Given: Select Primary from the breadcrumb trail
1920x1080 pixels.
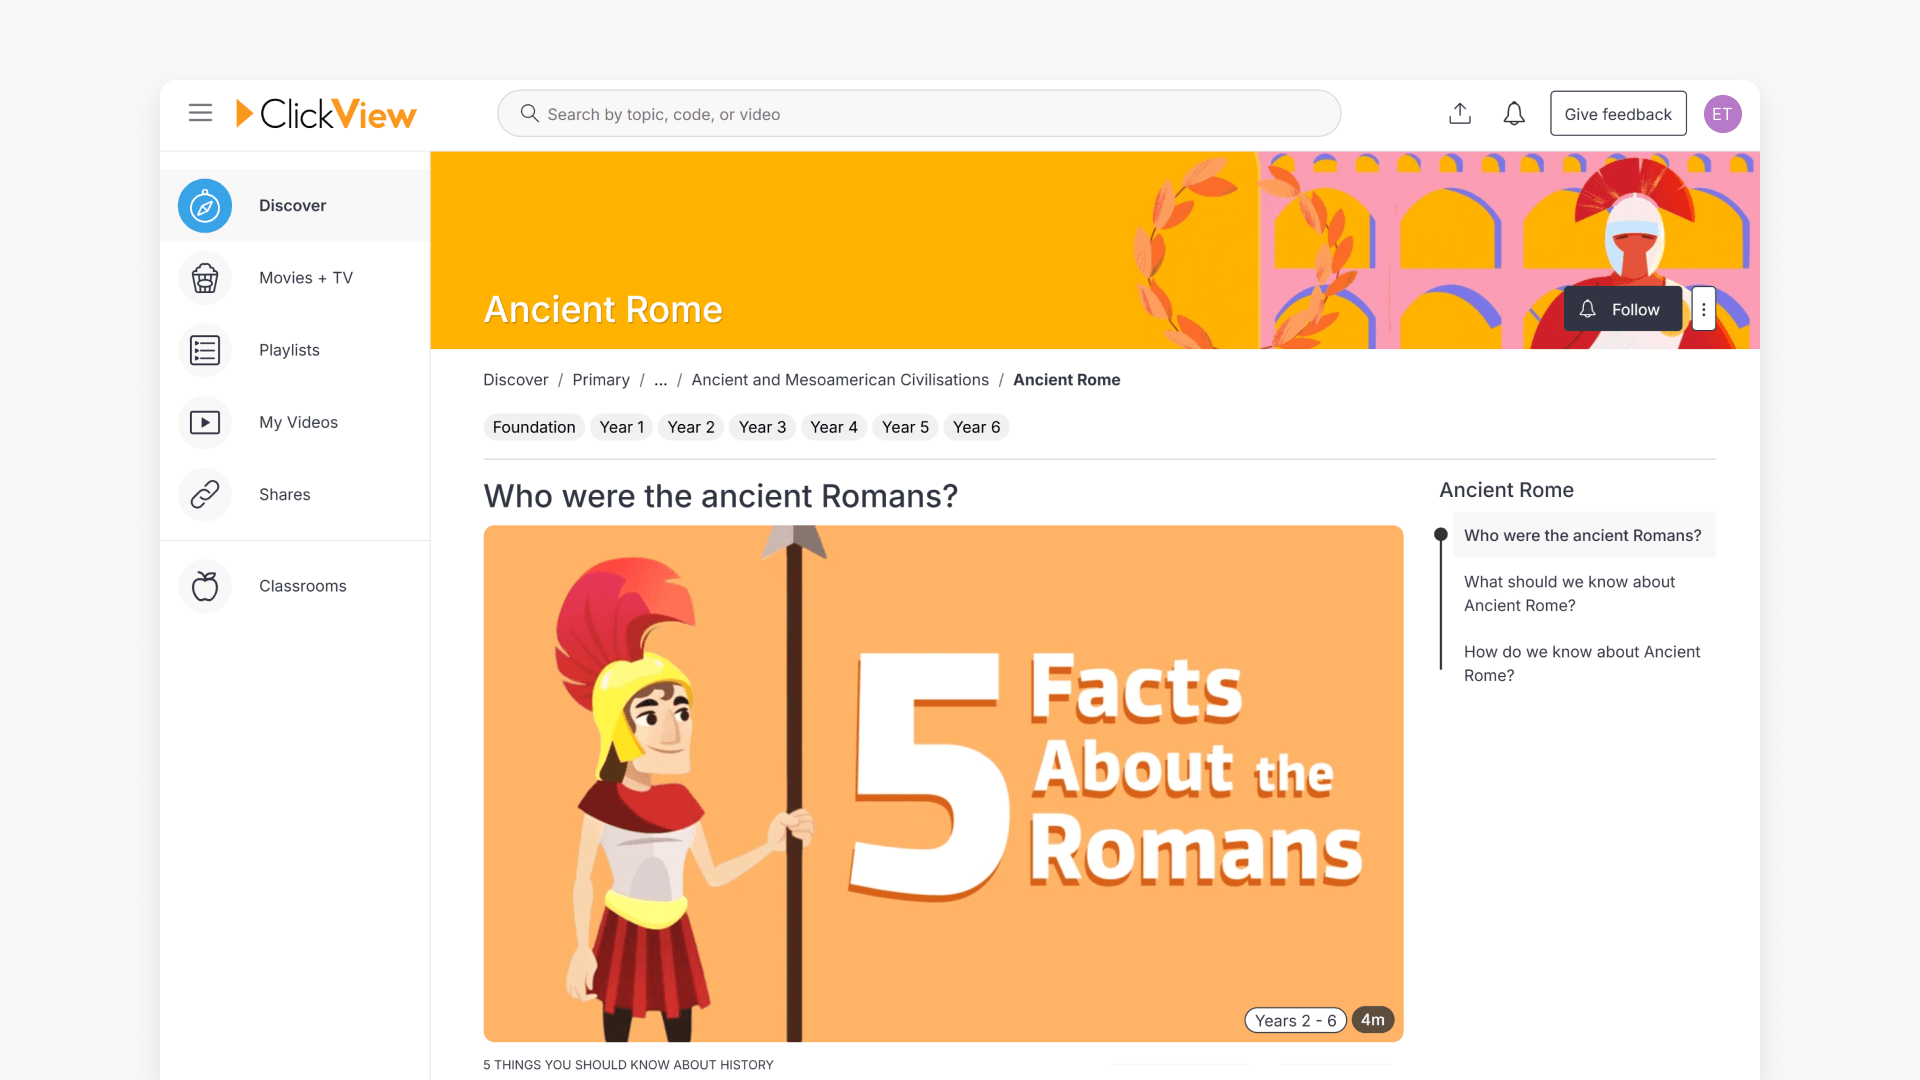Looking at the screenshot, I should click(x=601, y=380).
